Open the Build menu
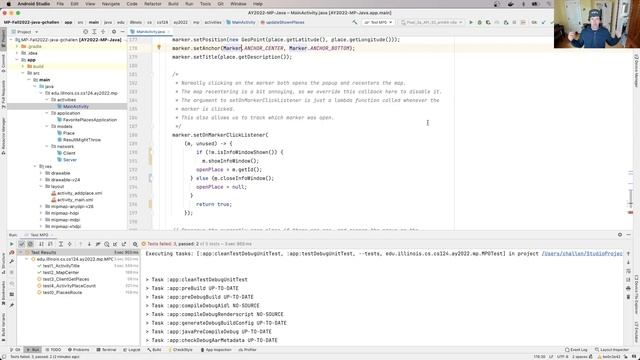This screenshot has height=360, width=640. click(173, 4)
